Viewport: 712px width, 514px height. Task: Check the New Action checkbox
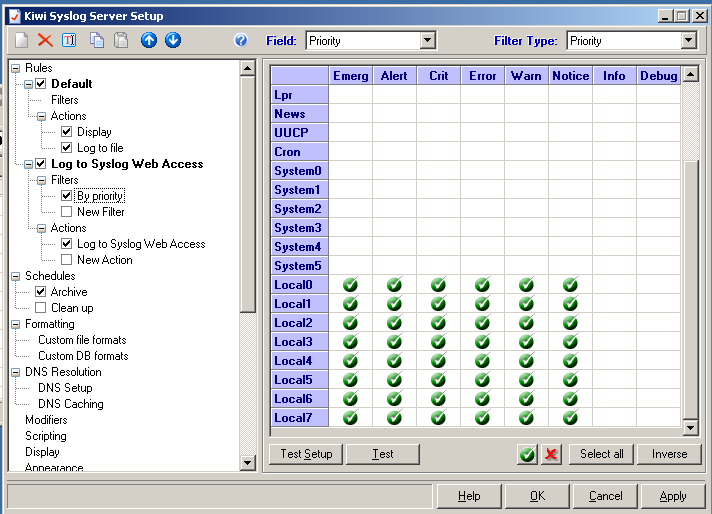(66, 260)
